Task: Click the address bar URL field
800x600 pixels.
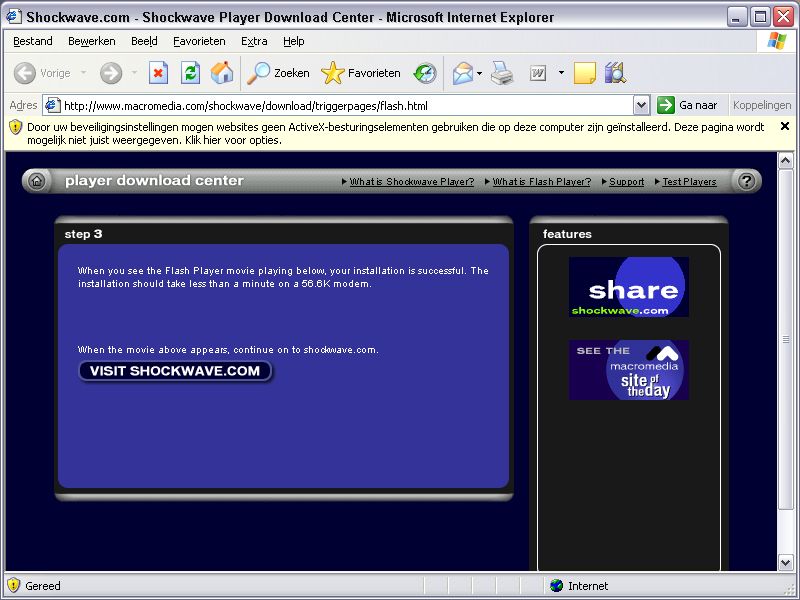Action: 340,105
